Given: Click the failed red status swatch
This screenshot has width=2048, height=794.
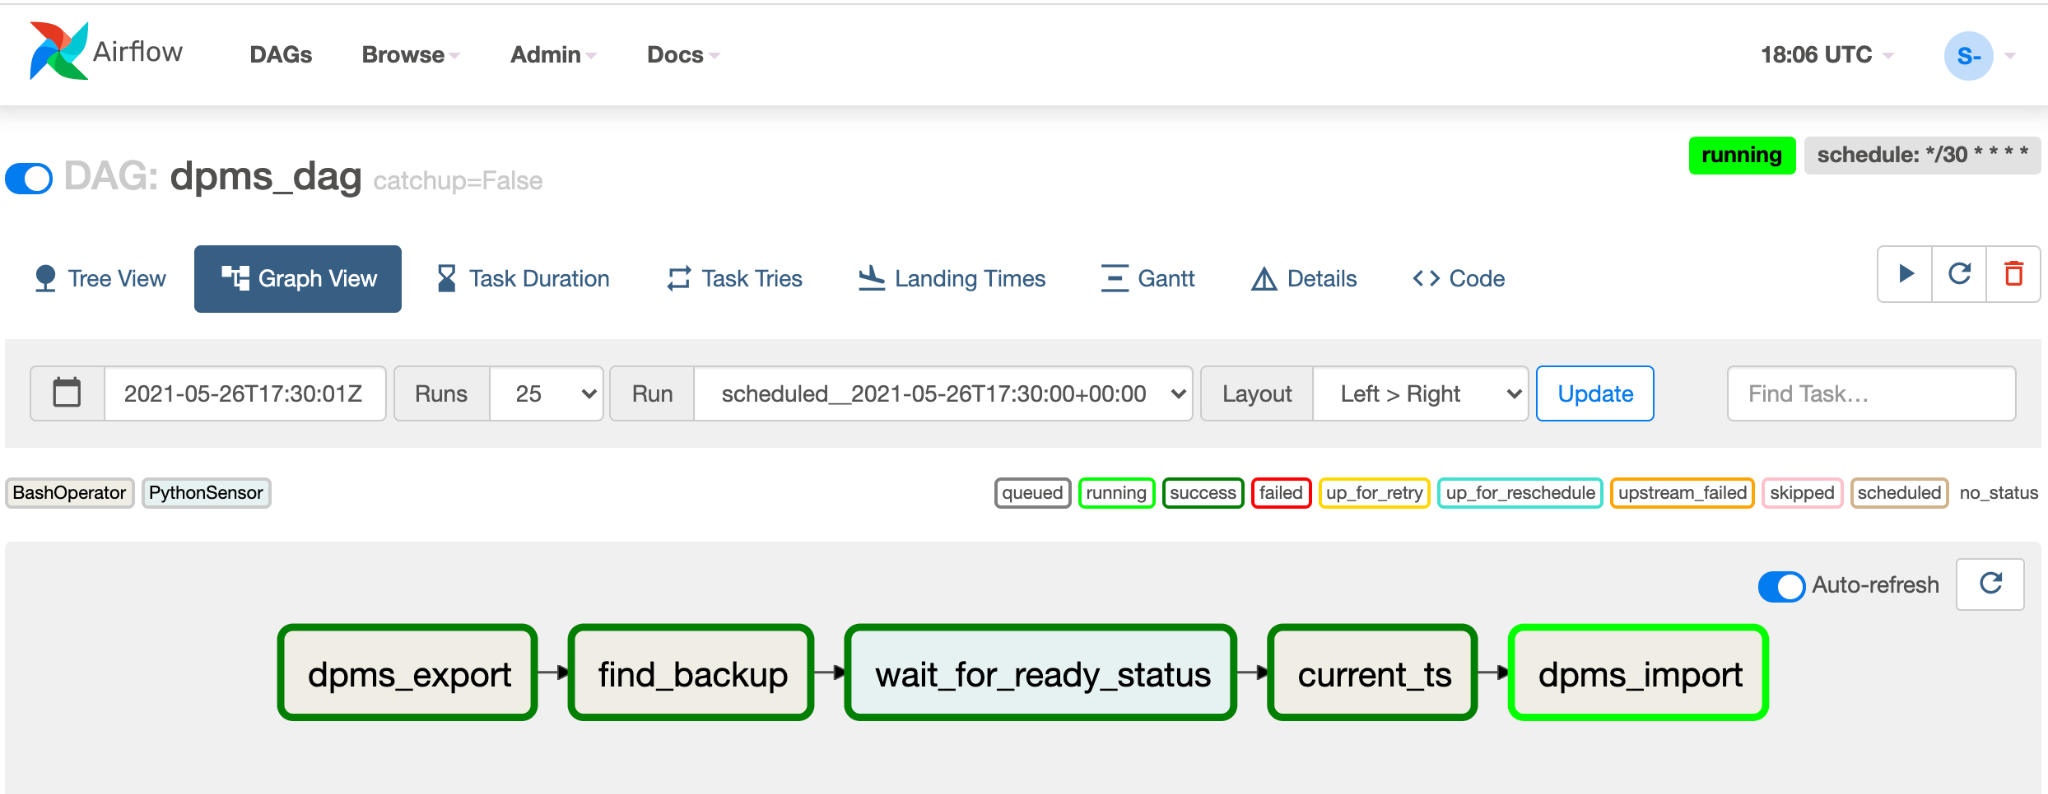Looking at the screenshot, I should pyautogui.click(x=1280, y=493).
